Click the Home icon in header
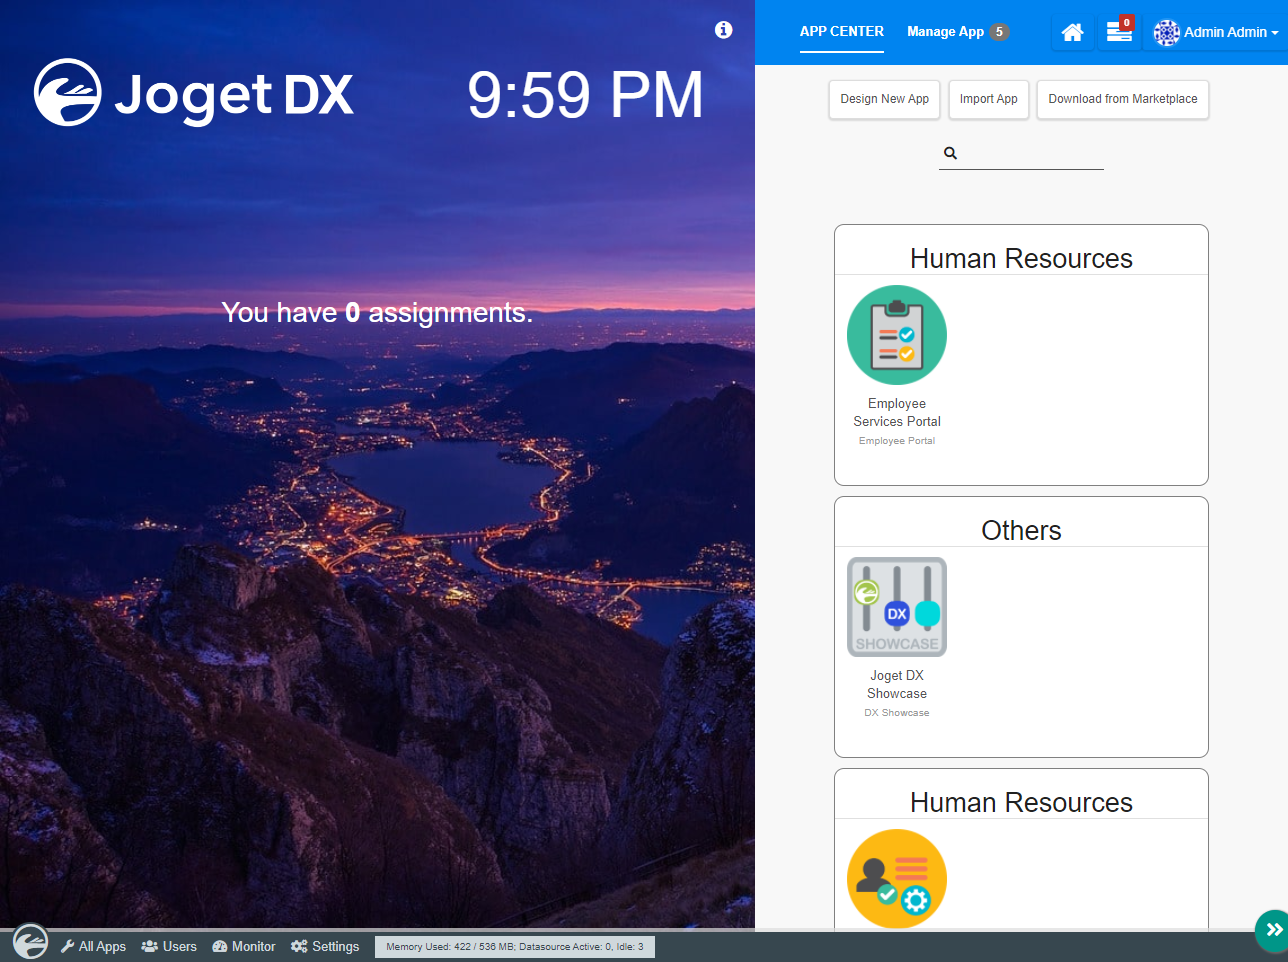This screenshot has height=962, width=1288. (1072, 33)
